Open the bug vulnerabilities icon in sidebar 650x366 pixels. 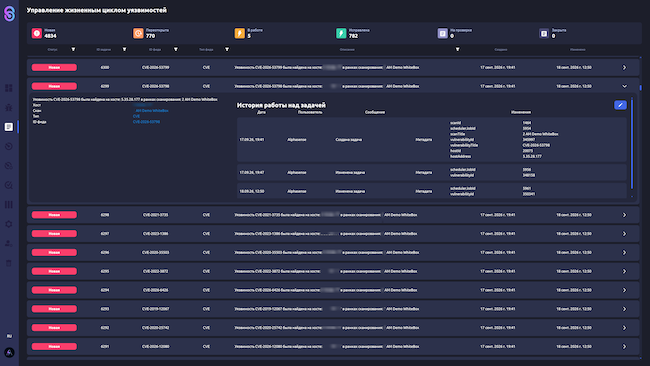point(9,107)
